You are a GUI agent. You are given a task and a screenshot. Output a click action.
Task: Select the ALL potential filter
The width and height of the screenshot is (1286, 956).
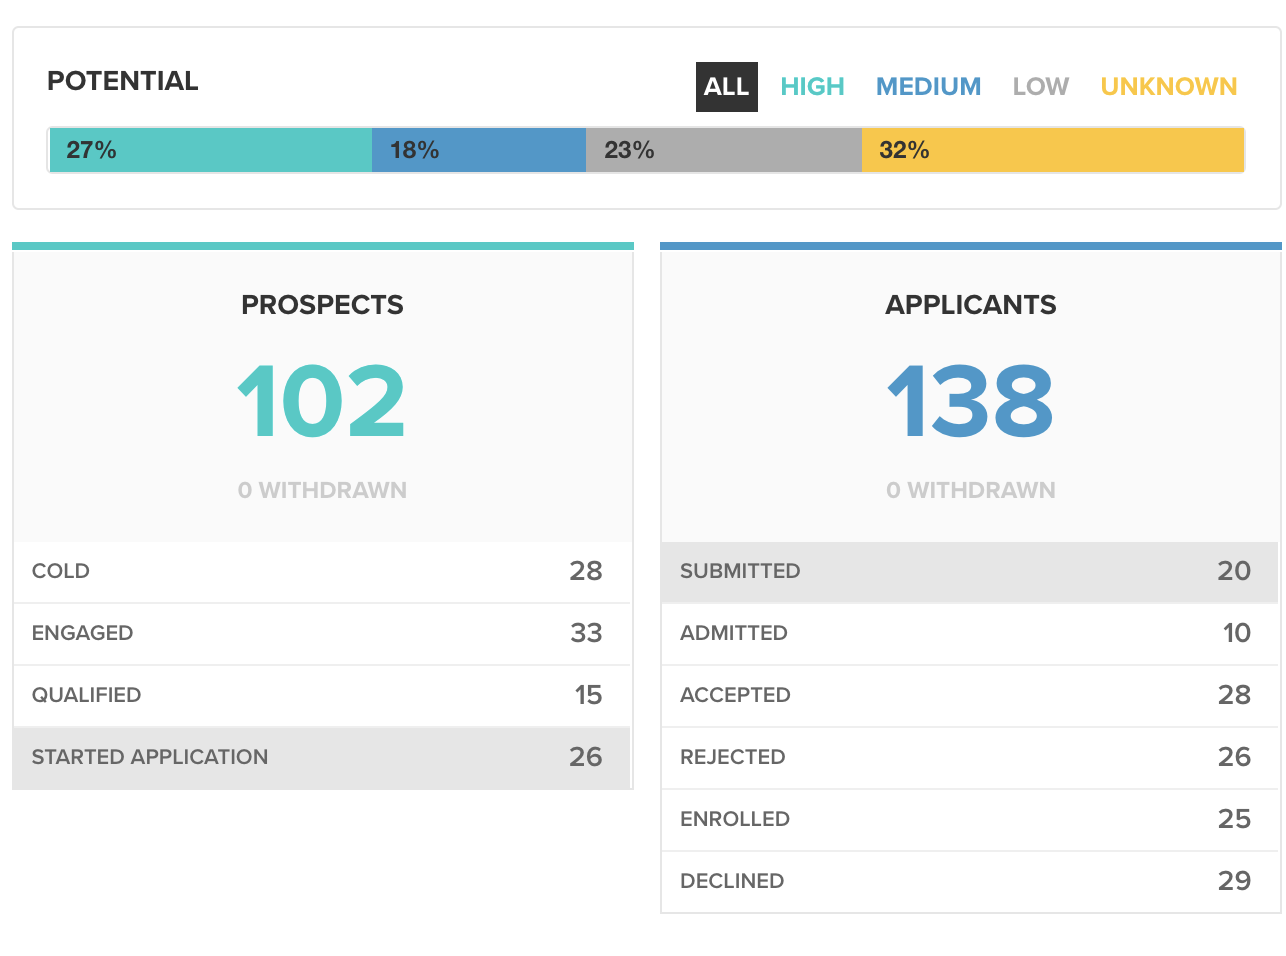726,87
